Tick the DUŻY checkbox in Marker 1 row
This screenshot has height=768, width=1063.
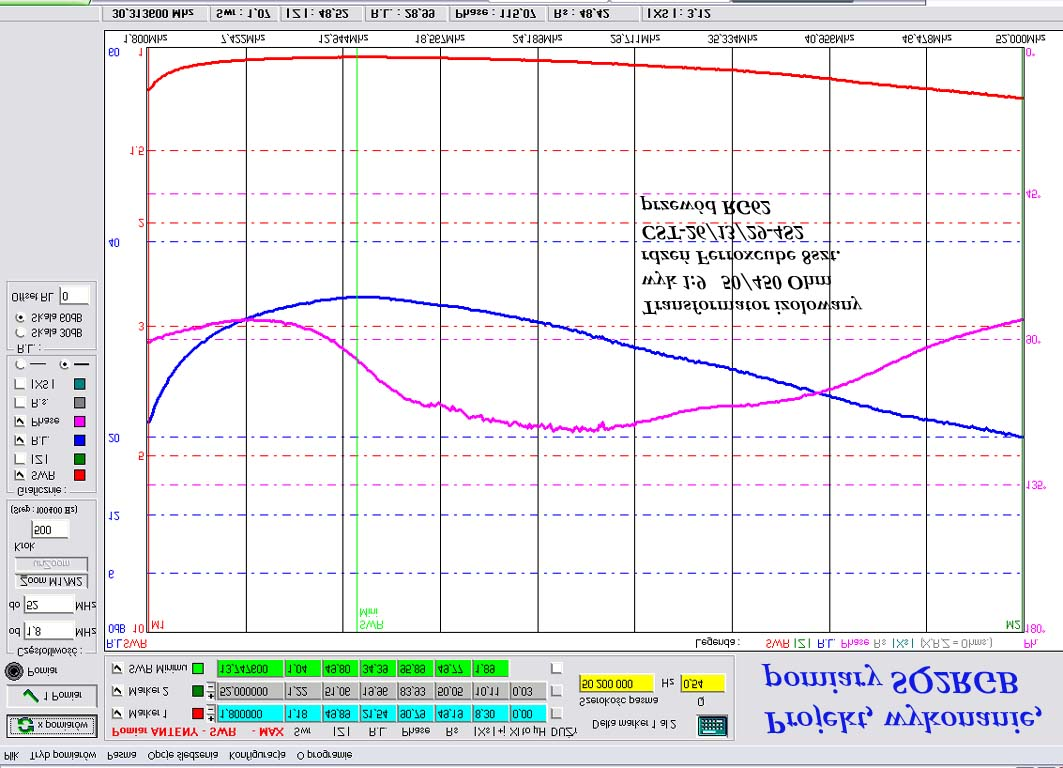(557, 713)
